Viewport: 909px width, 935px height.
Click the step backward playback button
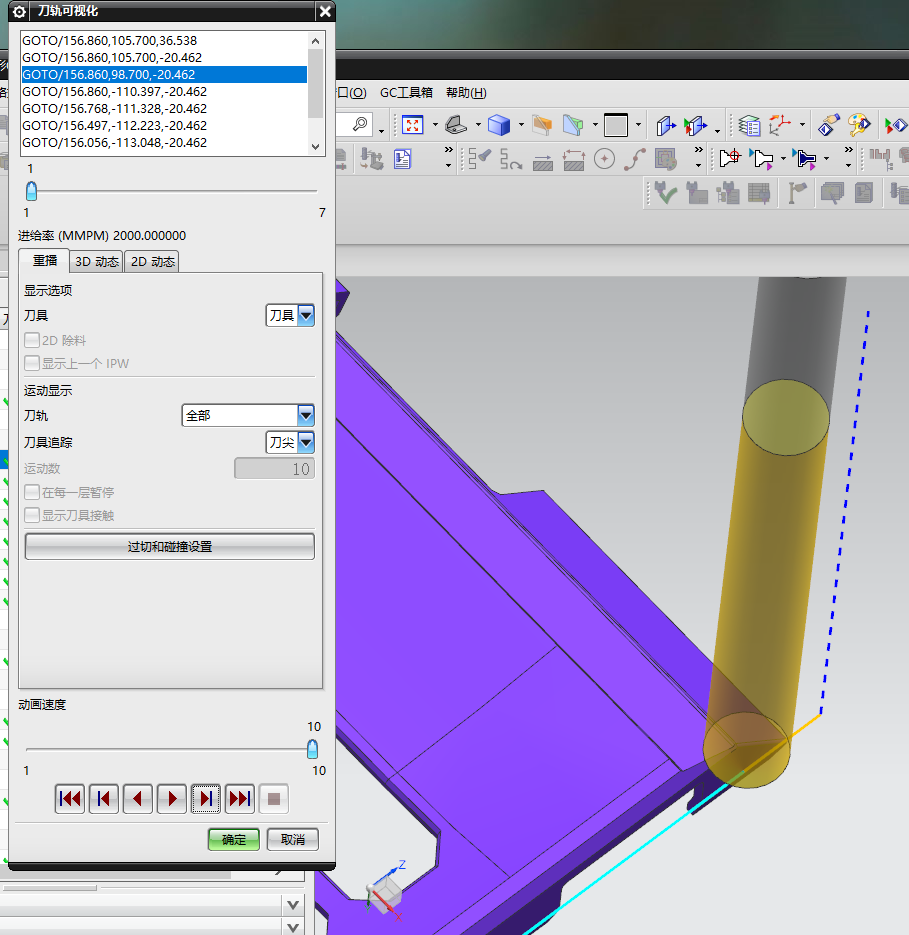(138, 798)
